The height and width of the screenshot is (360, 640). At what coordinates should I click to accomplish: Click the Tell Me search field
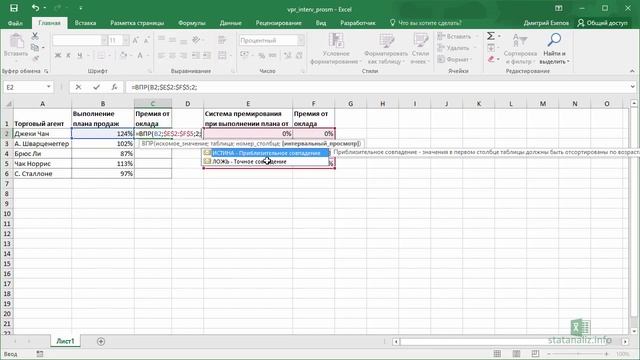[x=425, y=23]
